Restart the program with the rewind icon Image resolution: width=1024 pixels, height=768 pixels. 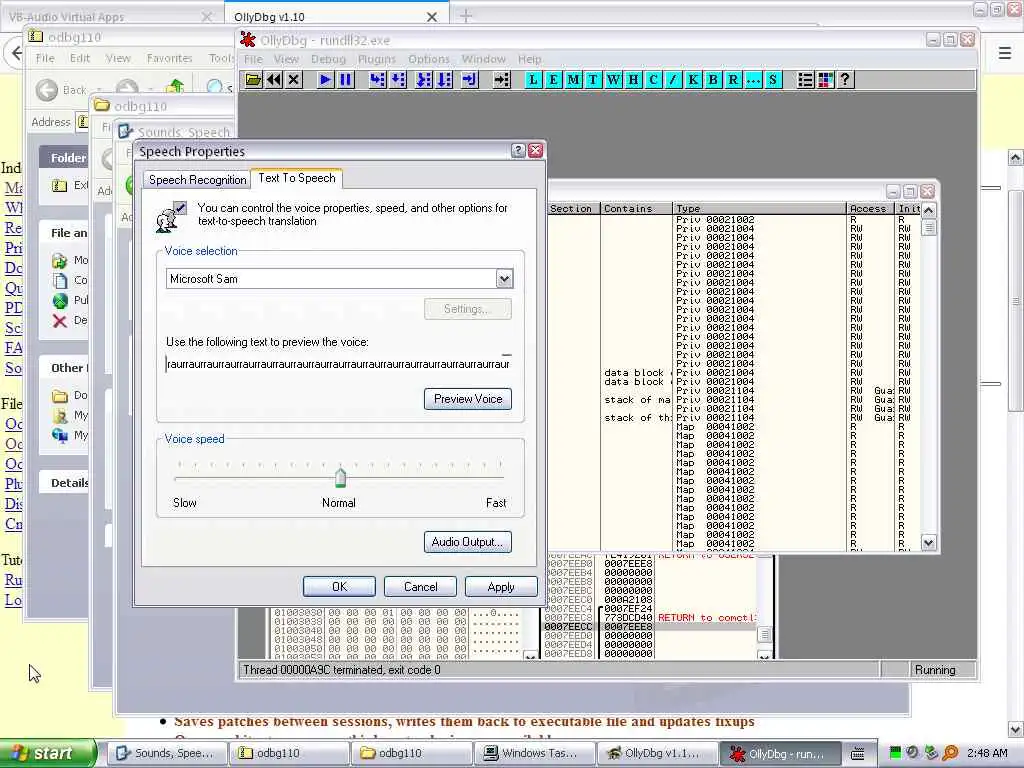click(274, 80)
